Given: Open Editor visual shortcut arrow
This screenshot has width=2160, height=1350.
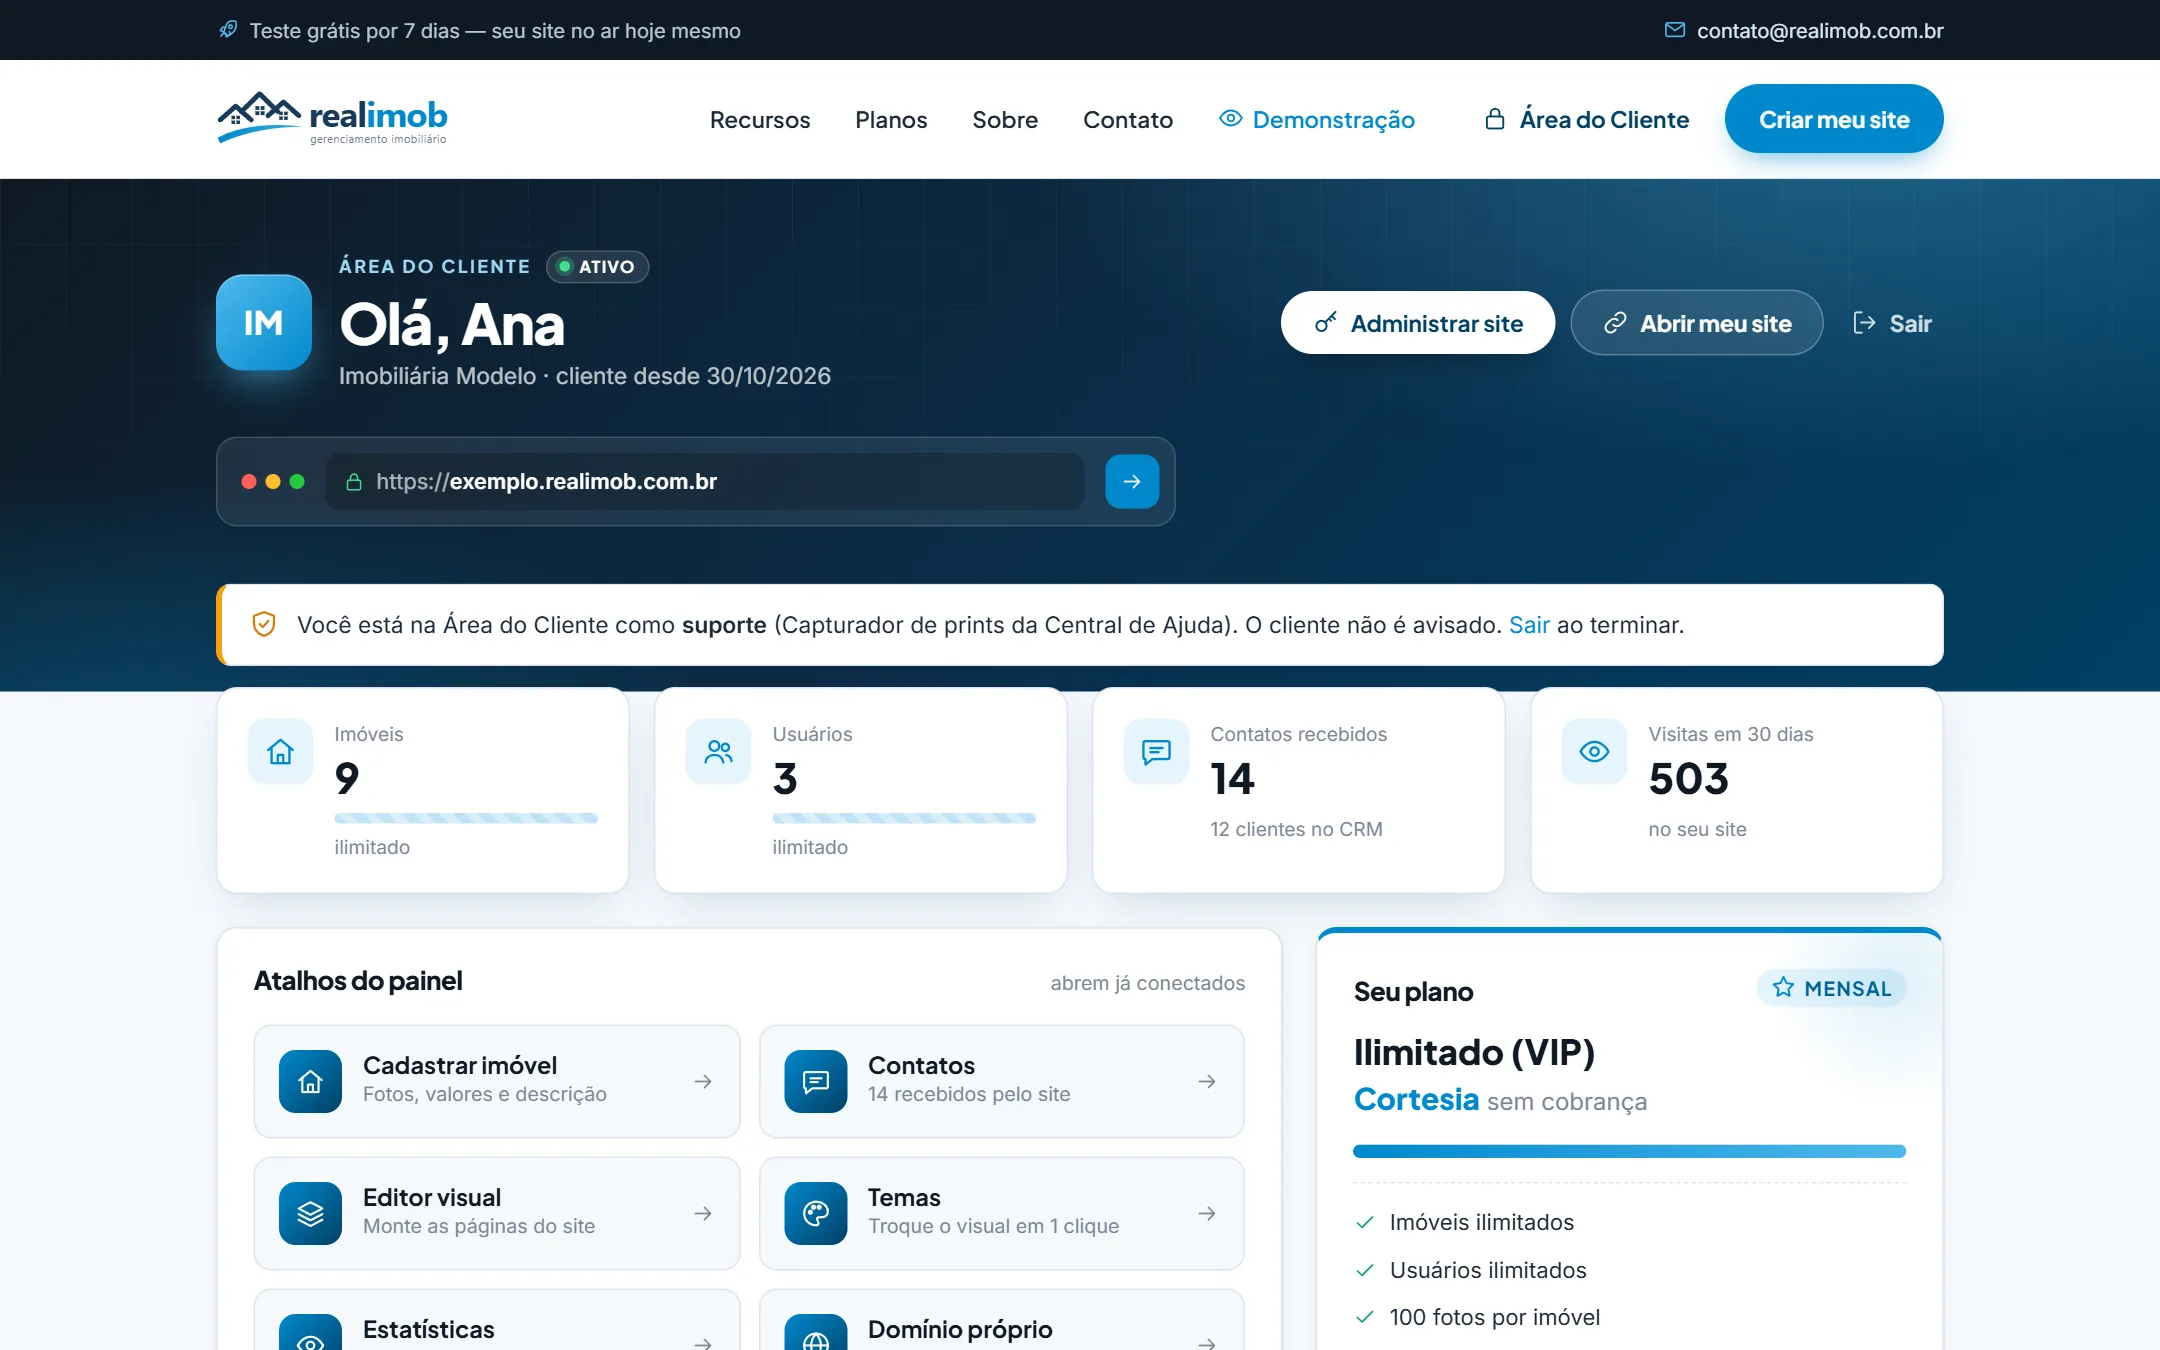Looking at the screenshot, I should (703, 1213).
